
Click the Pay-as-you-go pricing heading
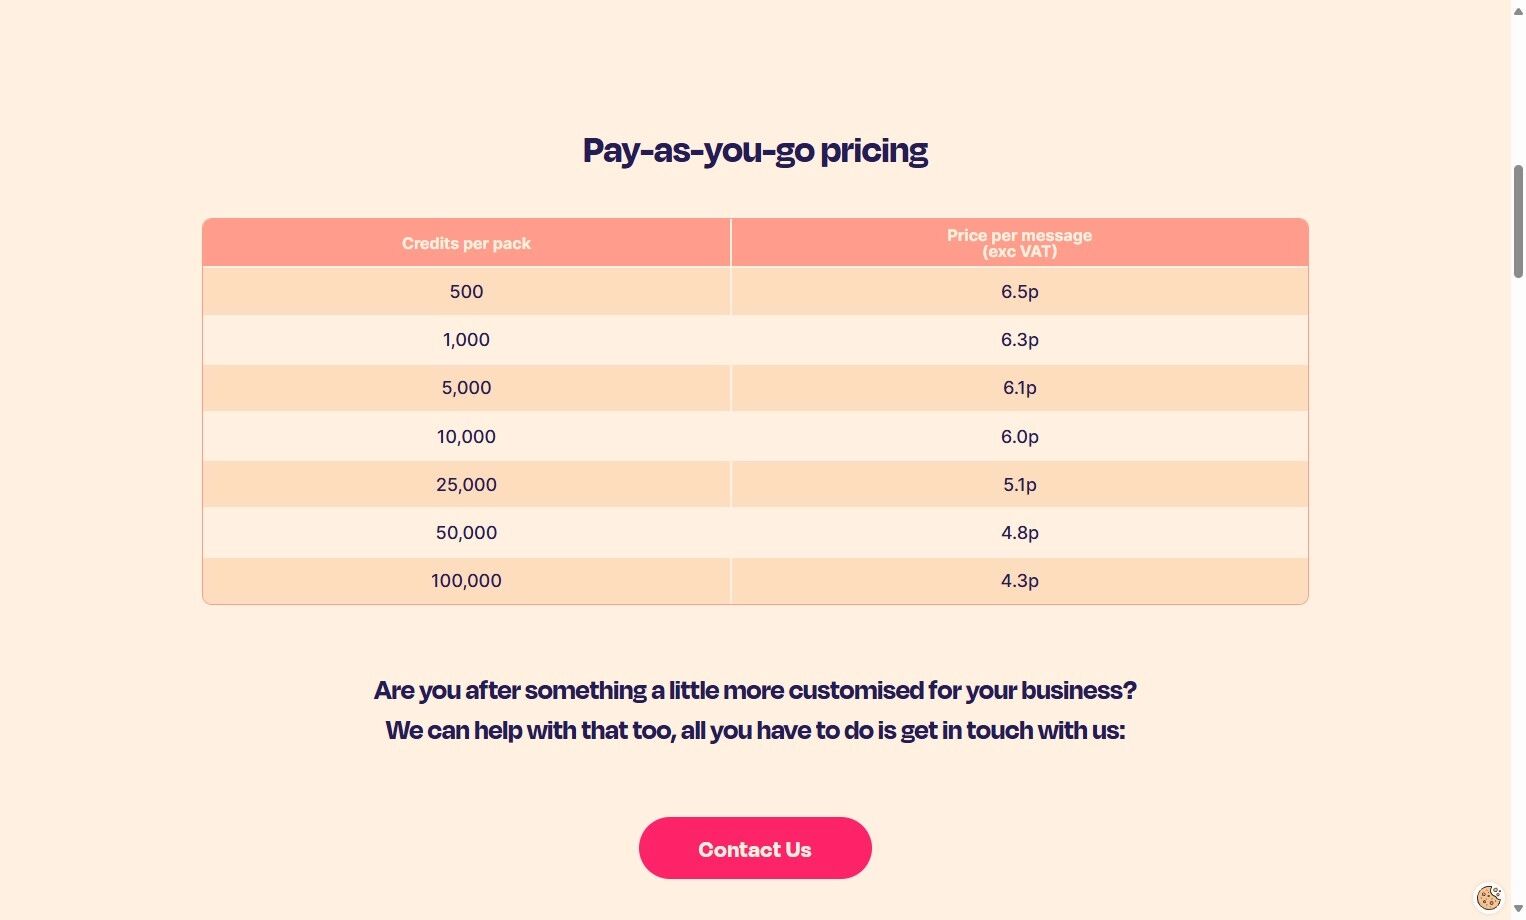coord(755,150)
